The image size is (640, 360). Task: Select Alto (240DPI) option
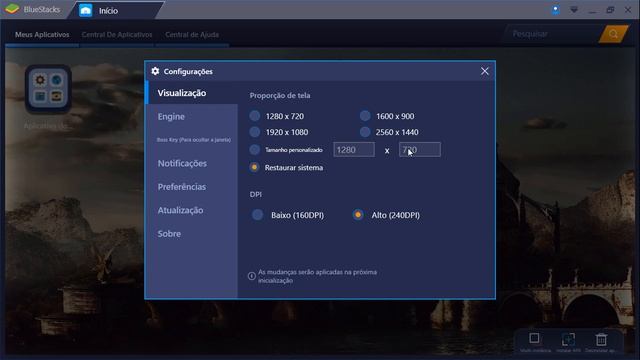[x=358, y=215]
